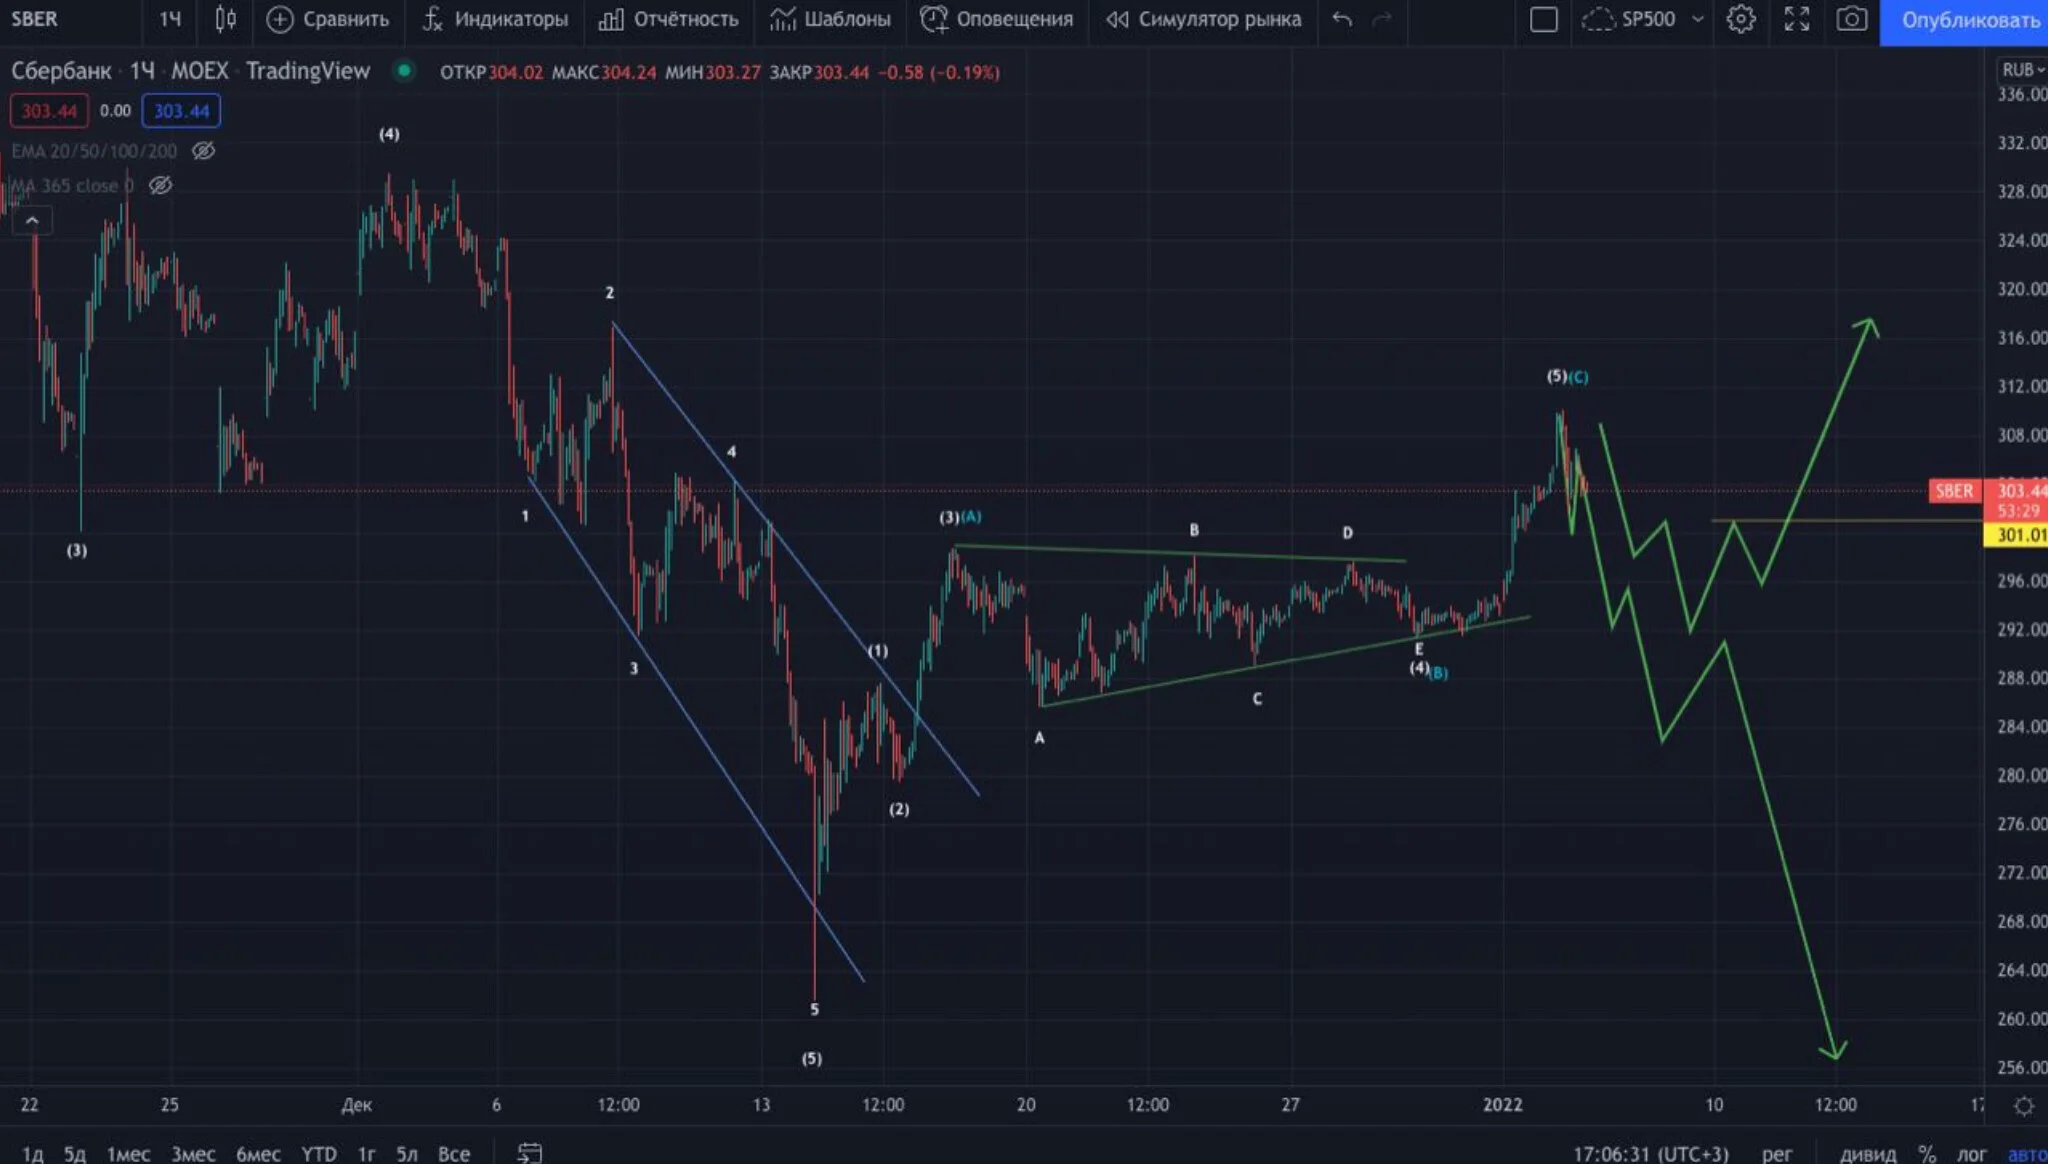Select the 1г date range
Viewport: 2048px width, 1164px height.
[x=367, y=1153]
